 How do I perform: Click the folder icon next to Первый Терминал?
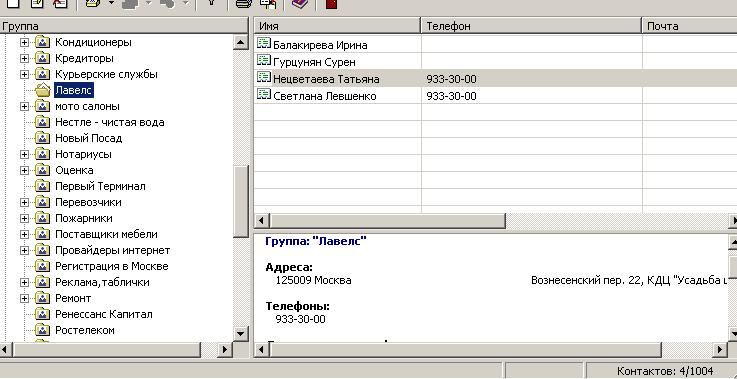[43, 186]
